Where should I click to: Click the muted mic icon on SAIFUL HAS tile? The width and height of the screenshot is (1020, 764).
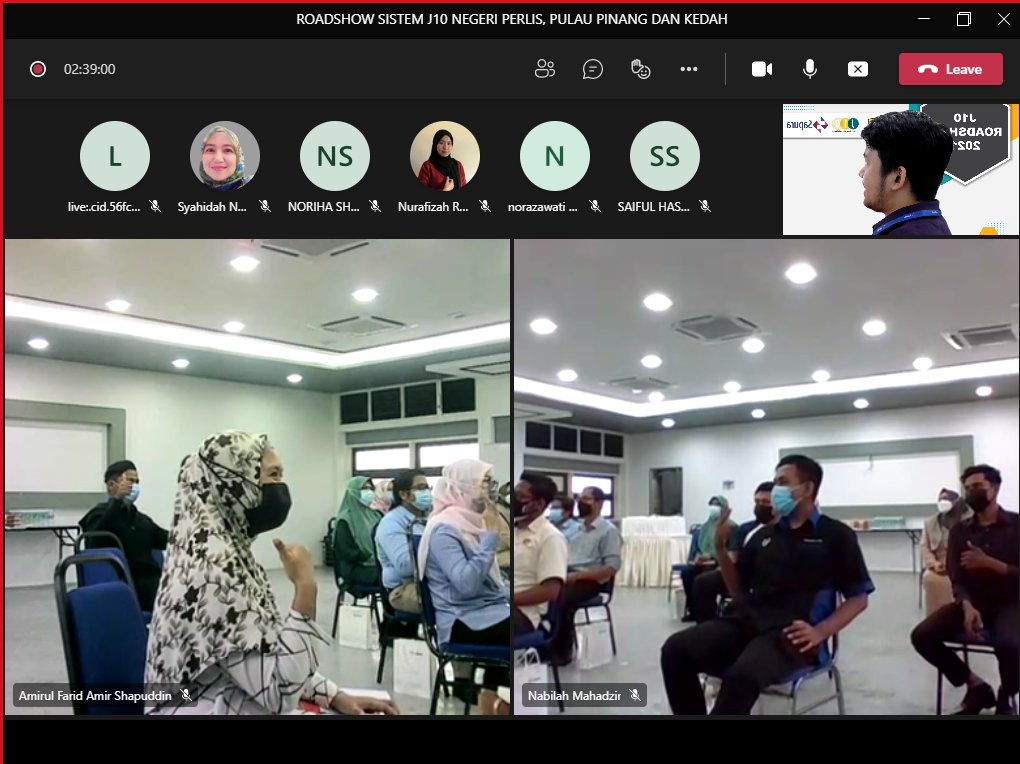click(x=705, y=206)
